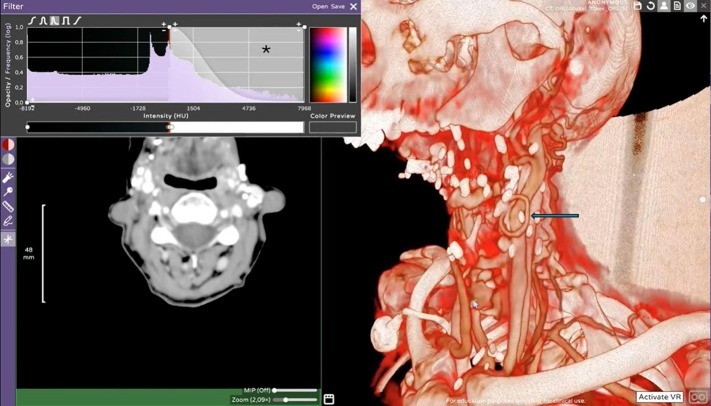The height and width of the screenshot is (406, 711).
Task: Click the left handle of the gradient bar
Action: (x=28, y=127)
